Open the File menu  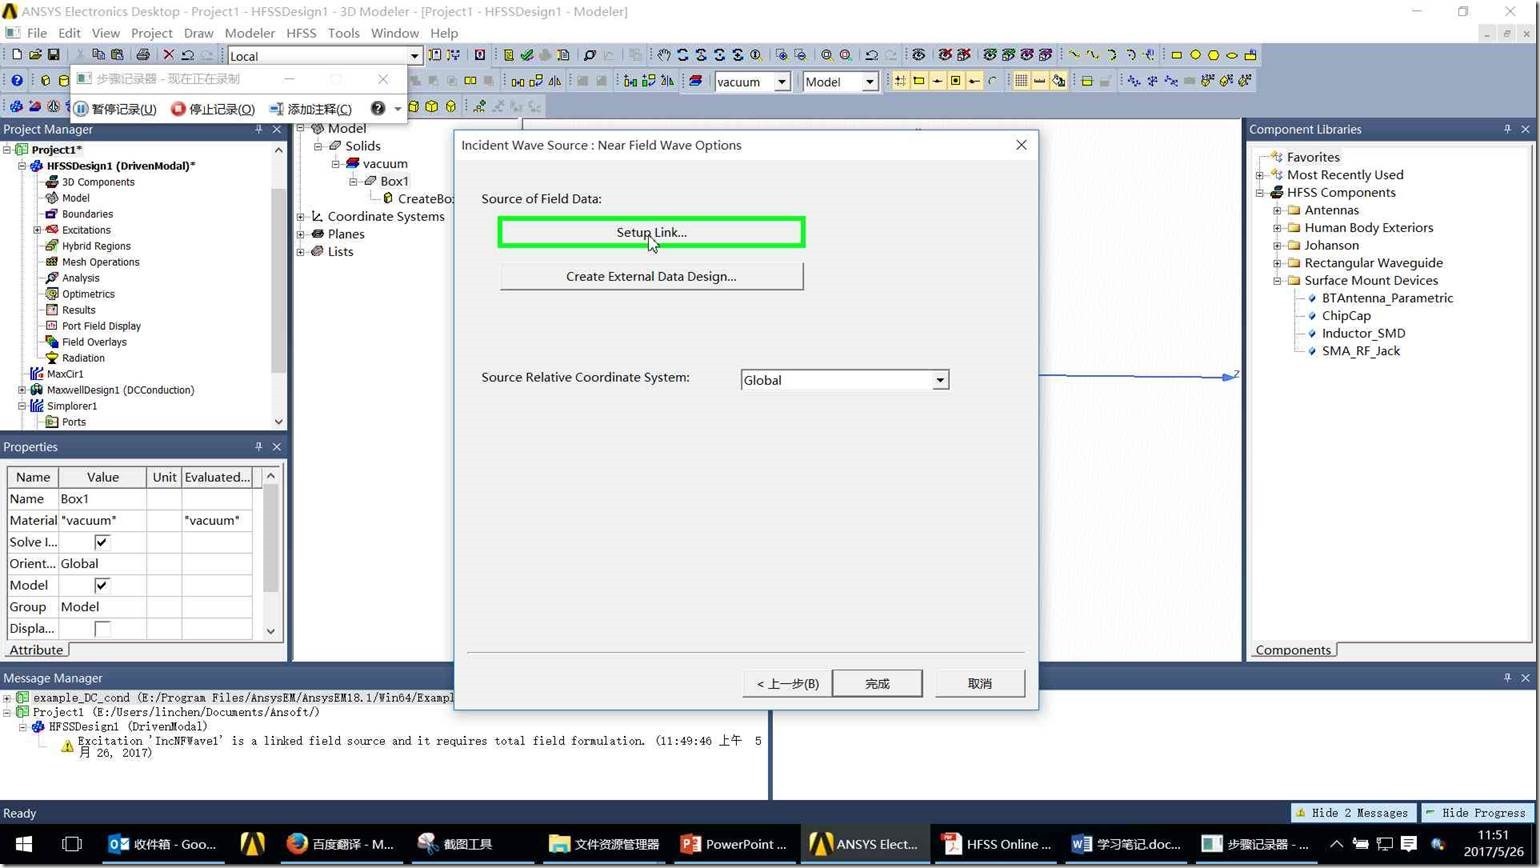click(x=37, y=33)
